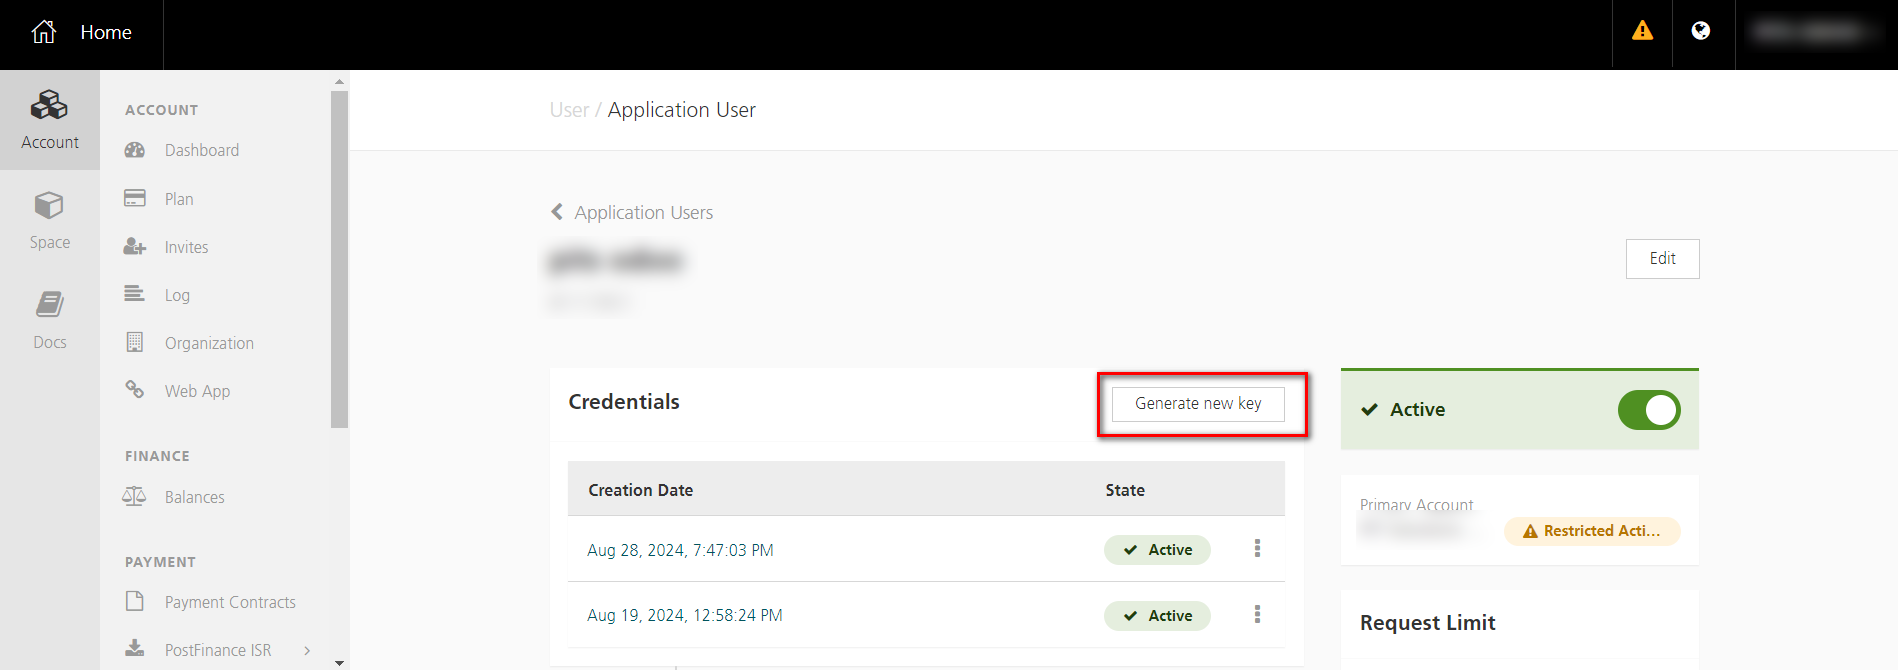Open the Docs book icon

click(49, 305)
